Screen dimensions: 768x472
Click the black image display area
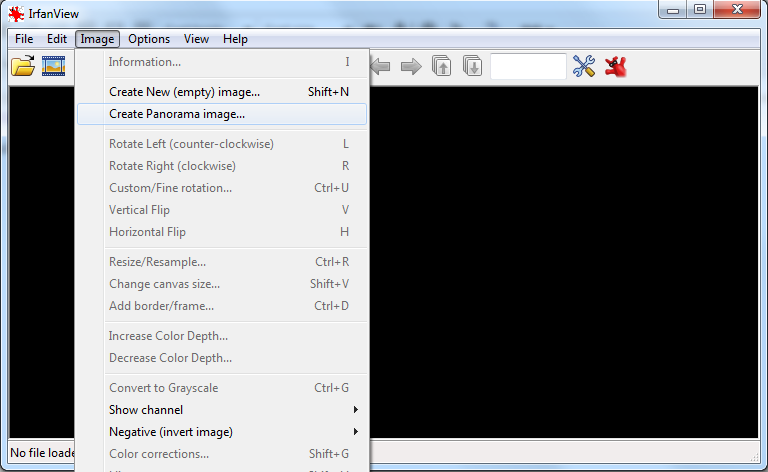tap(560, 260)
